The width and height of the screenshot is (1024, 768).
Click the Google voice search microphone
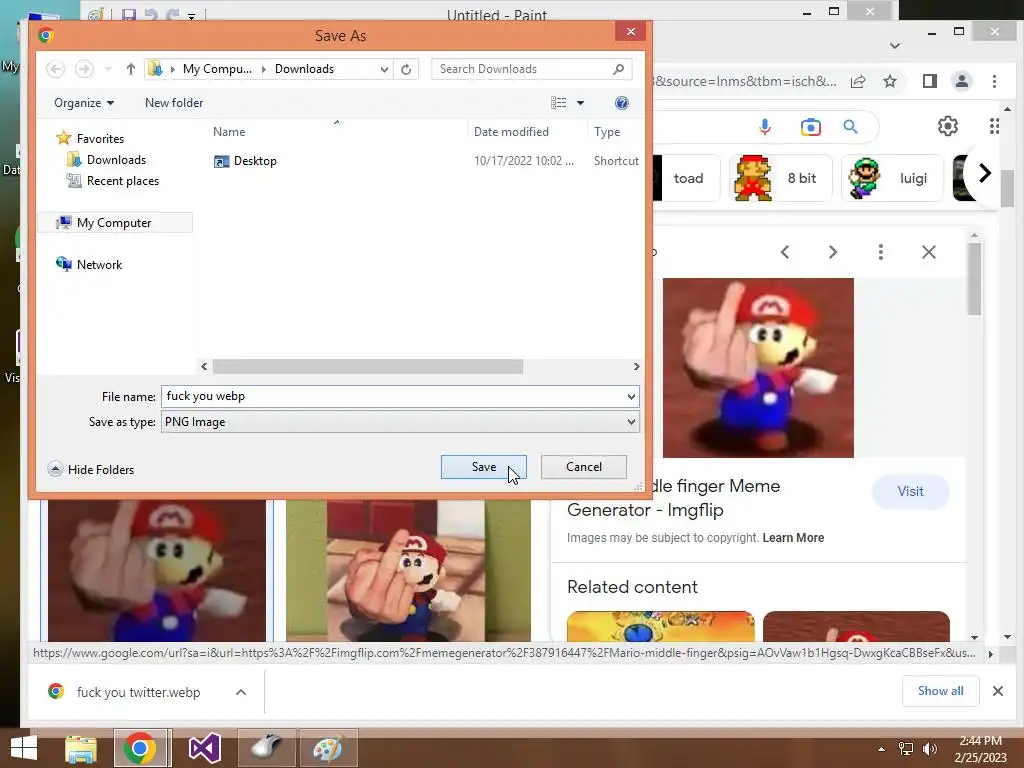point(765,127)
